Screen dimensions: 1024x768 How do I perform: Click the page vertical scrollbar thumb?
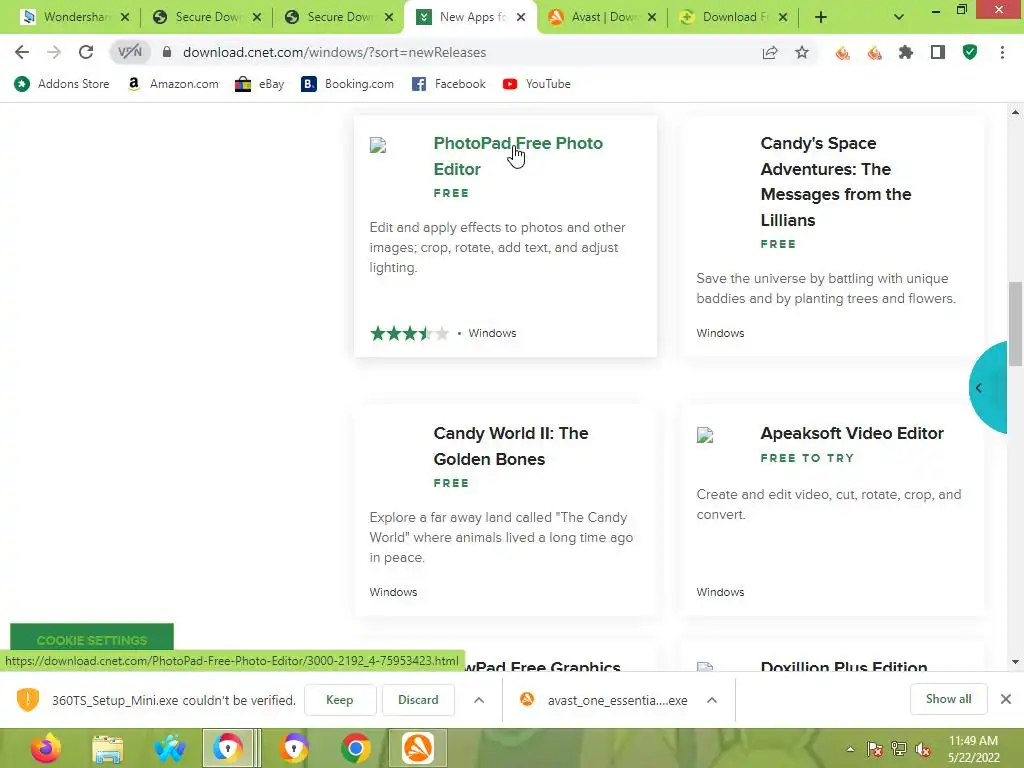(1015, 323)
